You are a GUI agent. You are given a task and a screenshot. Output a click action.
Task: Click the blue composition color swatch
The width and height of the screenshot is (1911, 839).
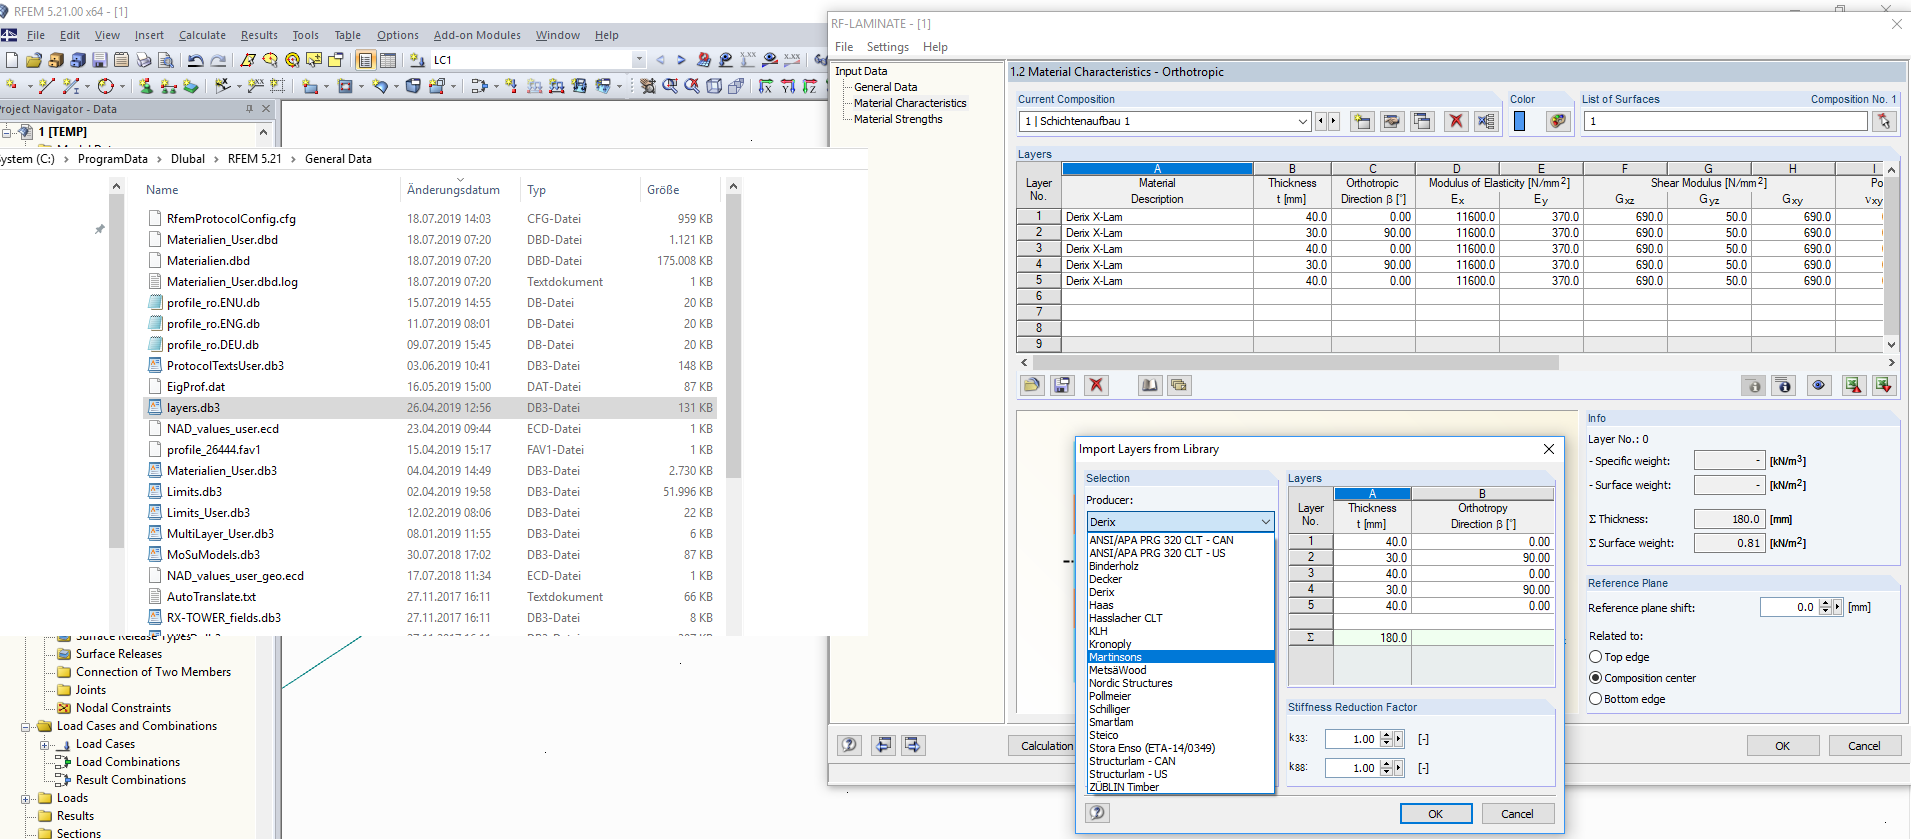pyautogui.click(x=1520, y=121)
